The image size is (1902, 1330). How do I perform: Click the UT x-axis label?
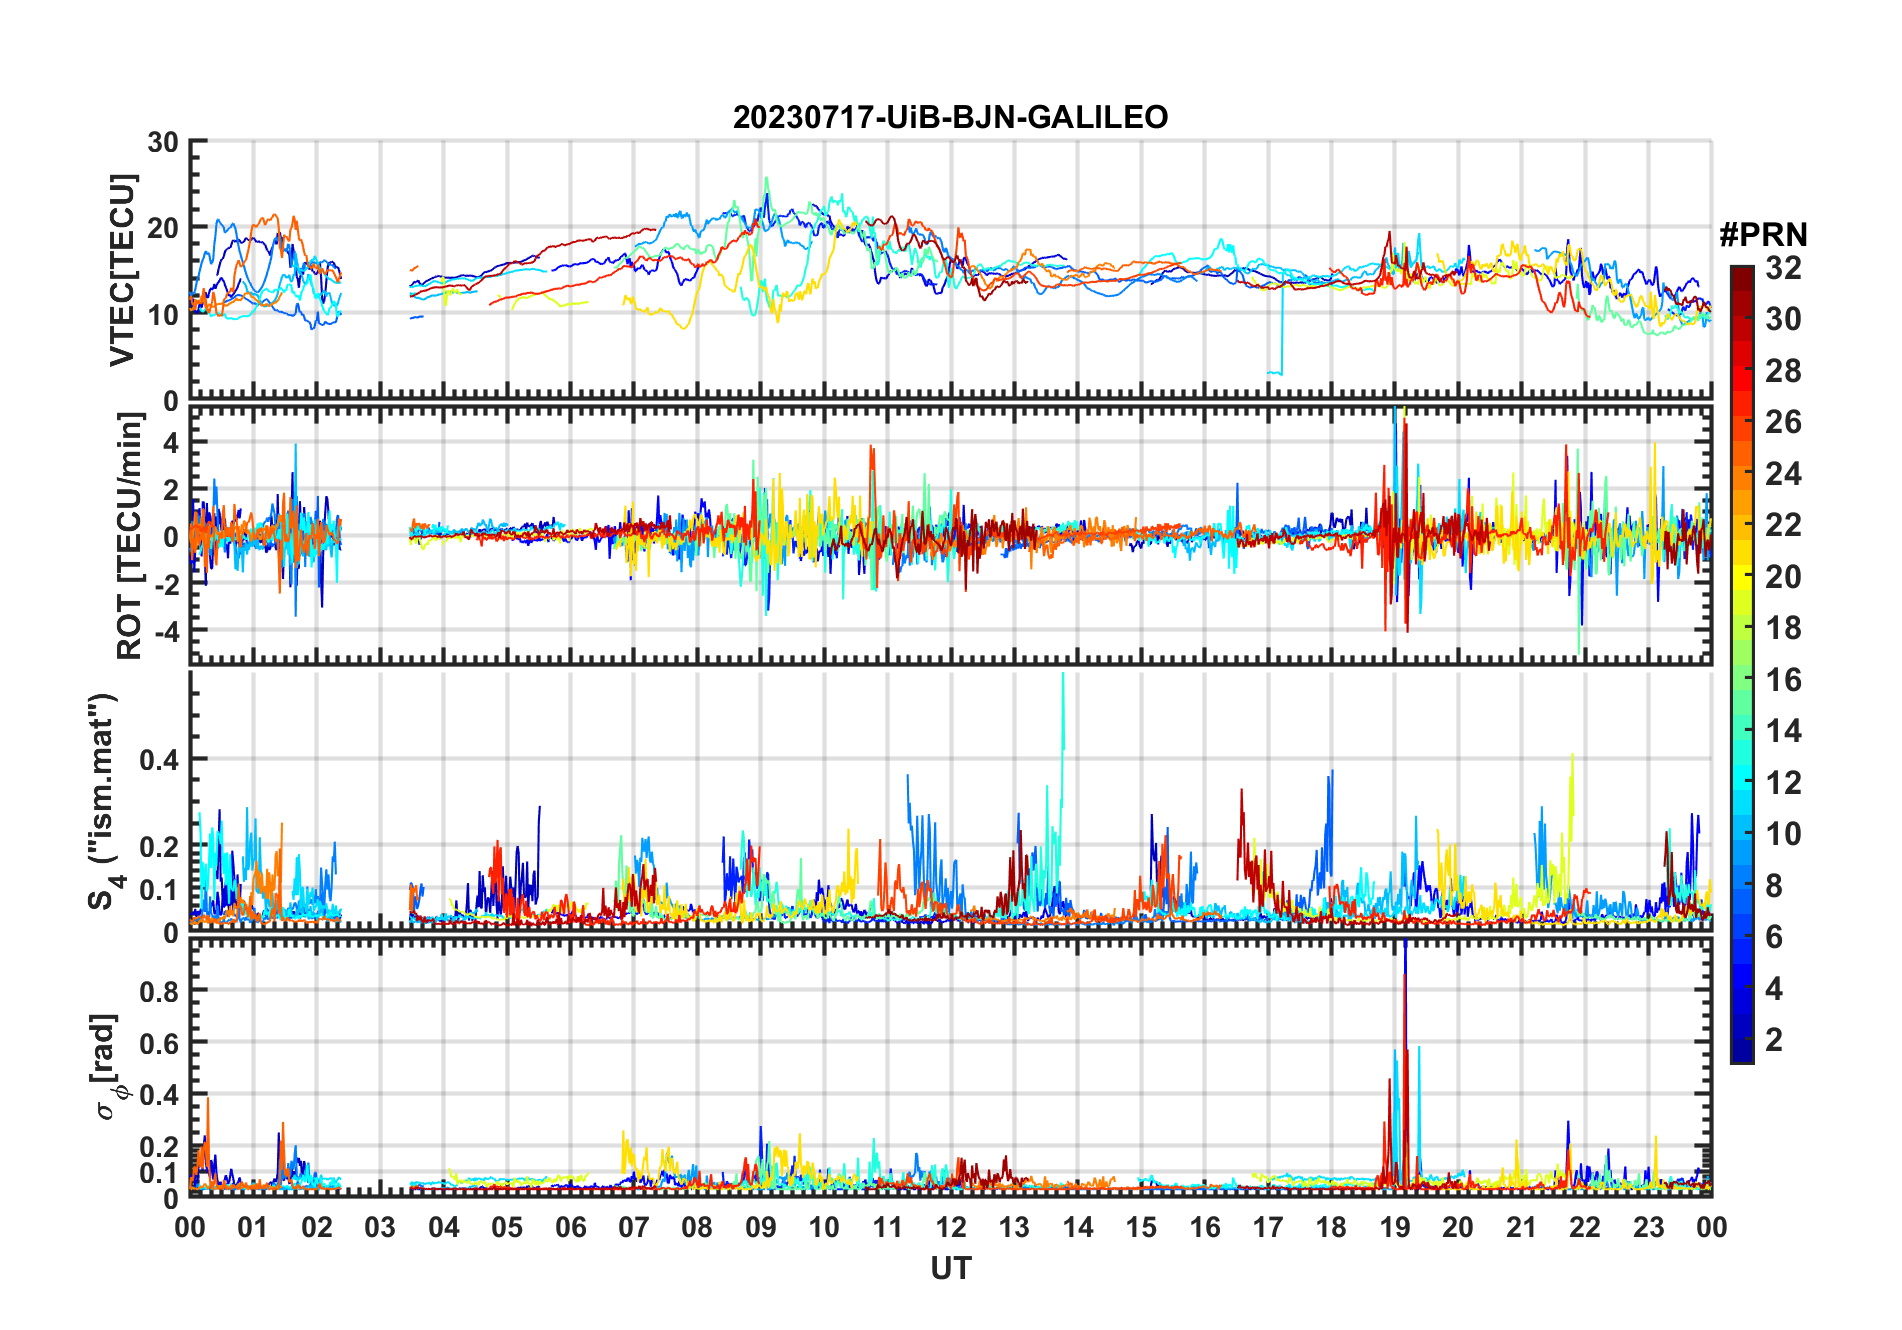(950, 1268)
